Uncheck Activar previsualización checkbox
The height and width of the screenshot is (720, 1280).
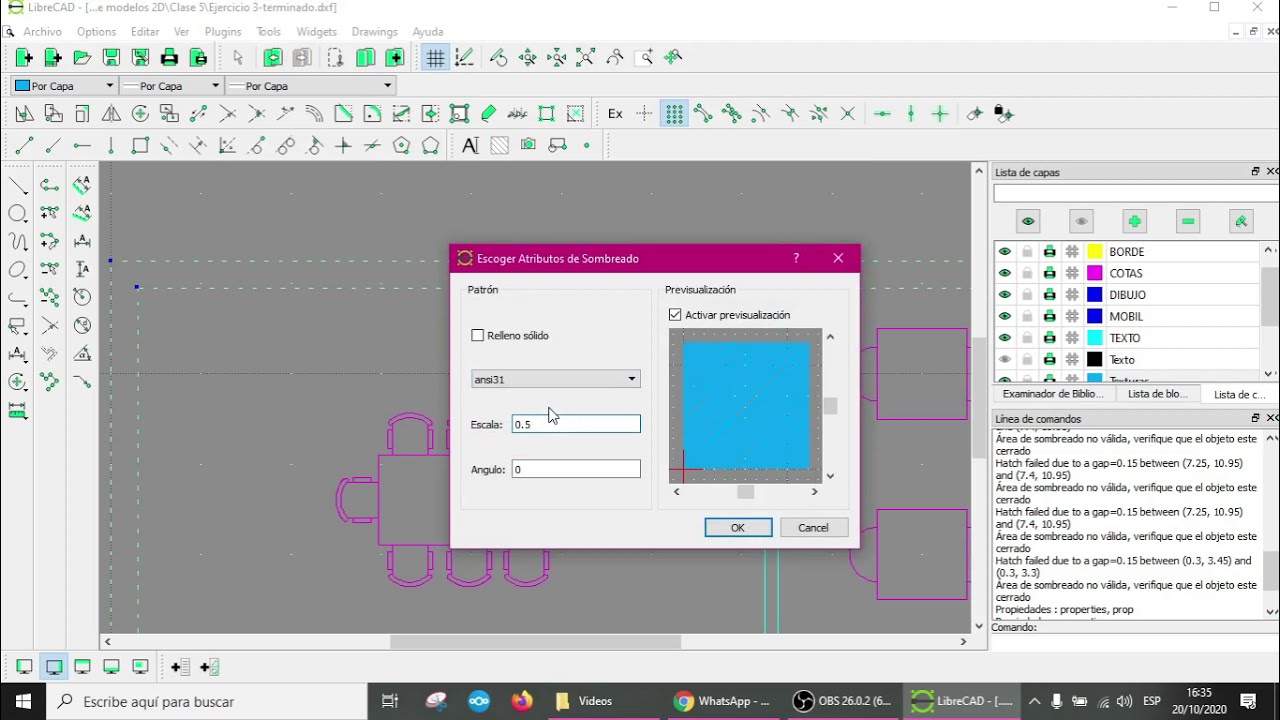[x=675, y=315]
